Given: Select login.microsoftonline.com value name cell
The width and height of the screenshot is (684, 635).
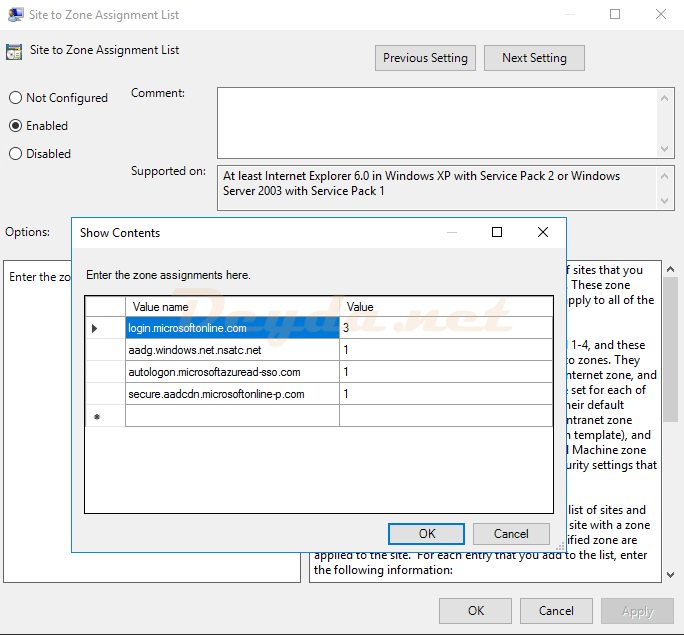Looking at the screenshot, I should [233, 328].
